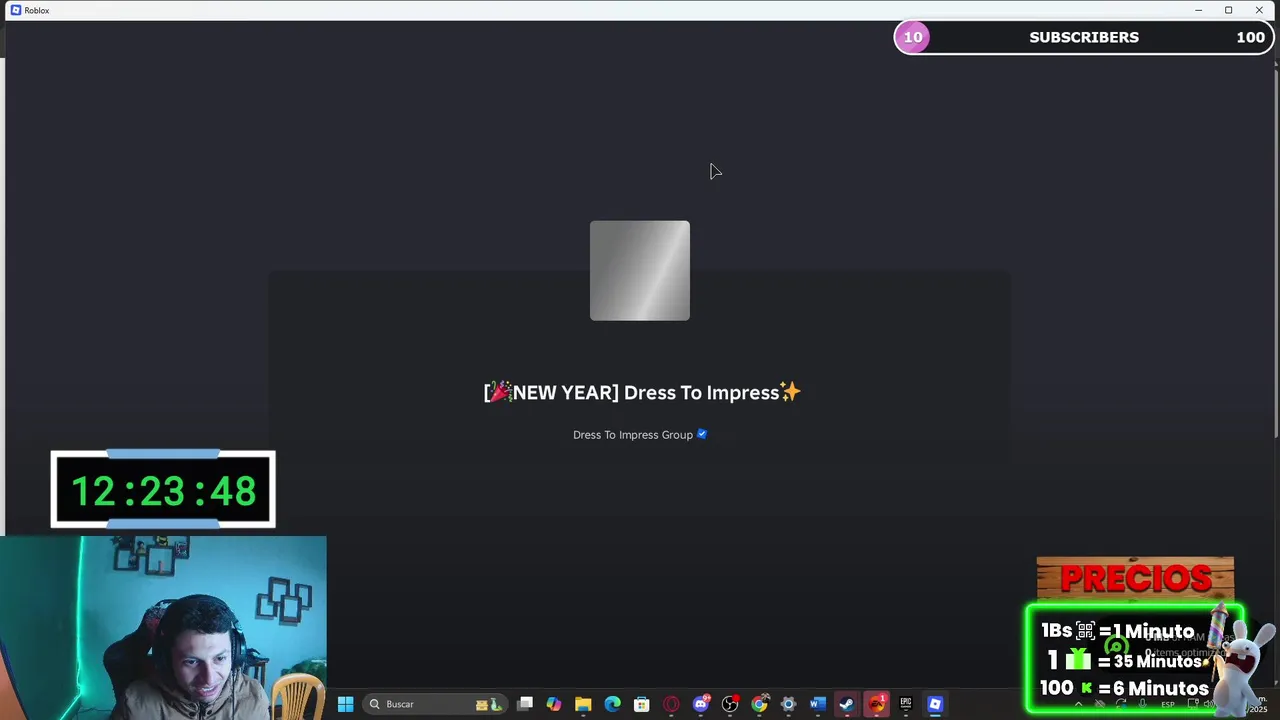Open Google Chrome from the taskbar
The height and width of the screenshot is (720, 1280).
pos(759,704)
